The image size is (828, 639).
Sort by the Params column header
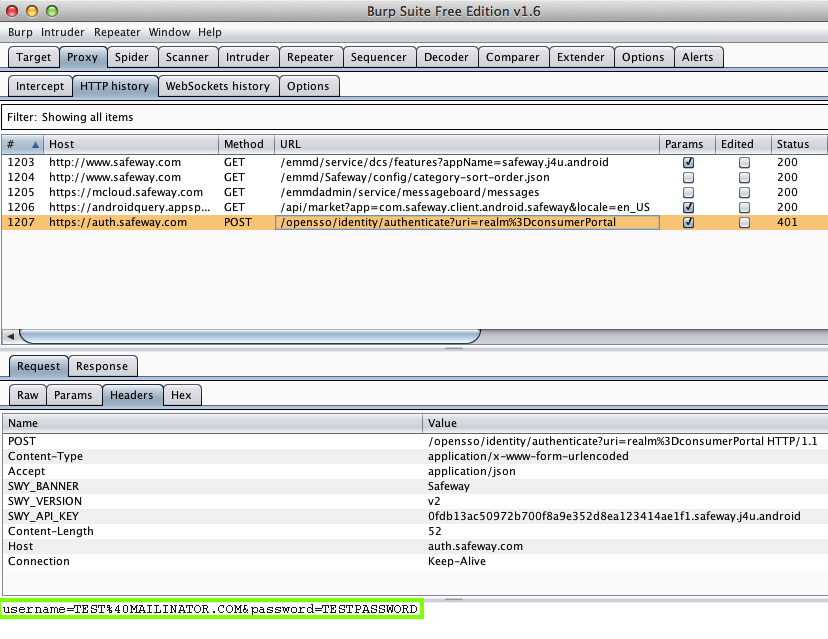[x=687, y=144]
